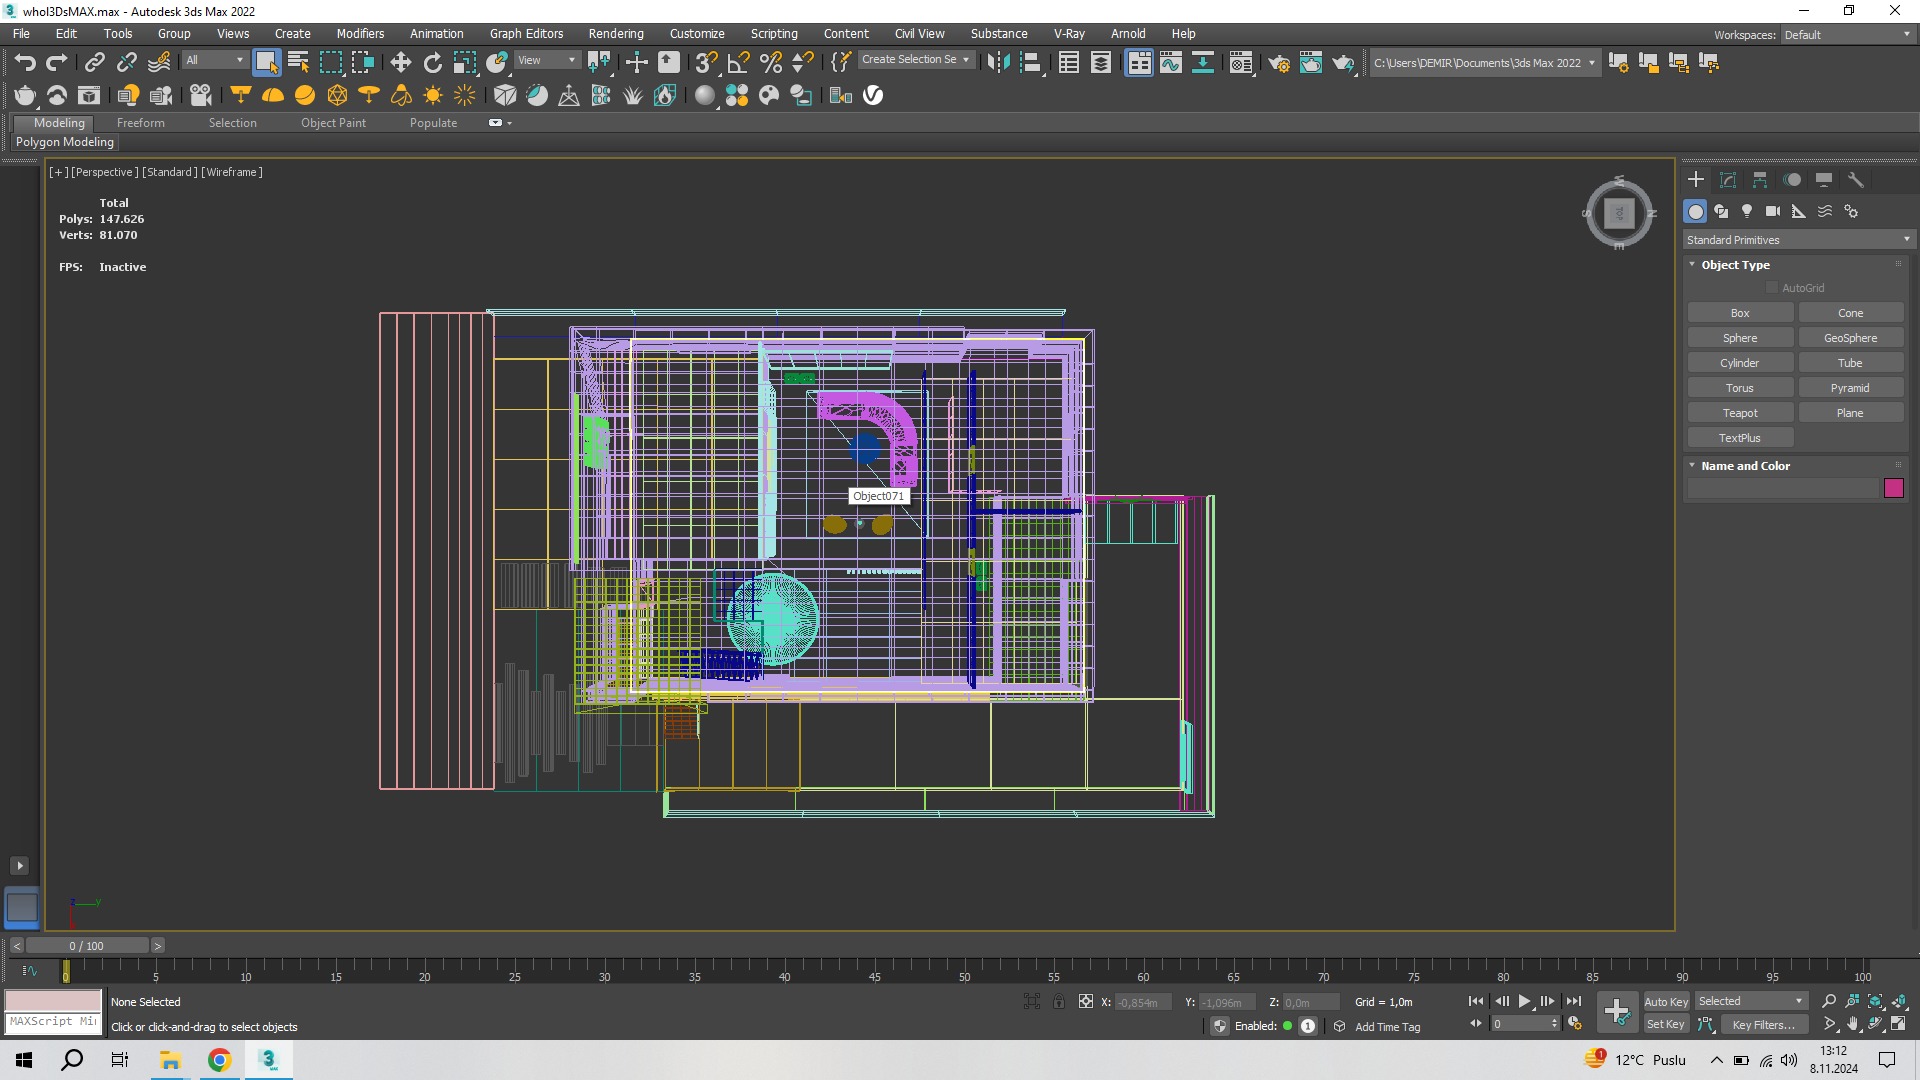Viewport: 1920px width, 1080px height.
Task: Open the Render Setup dialog icon
Action: (1278, 63)
